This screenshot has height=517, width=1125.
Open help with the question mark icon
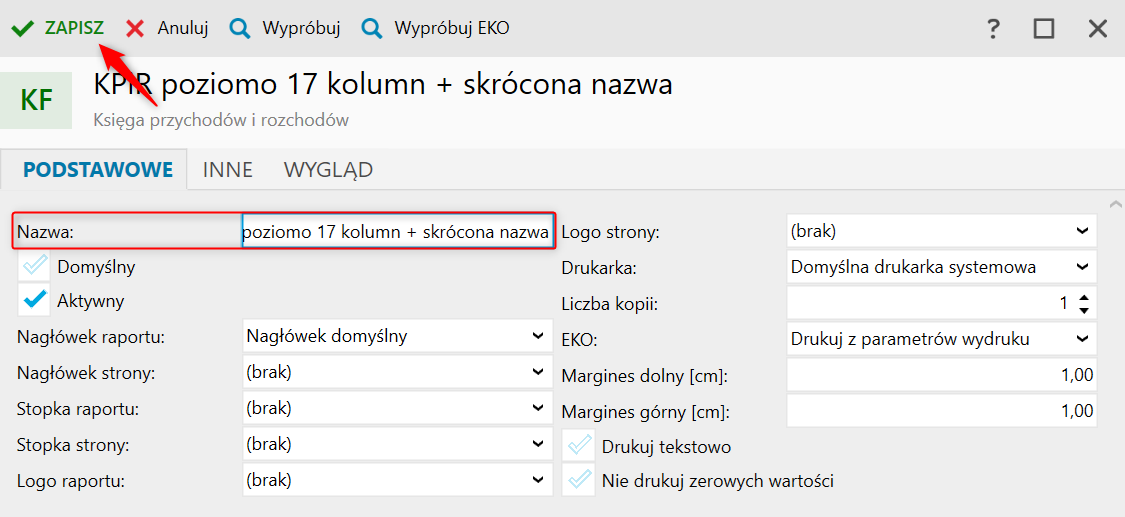coord(993,29)
